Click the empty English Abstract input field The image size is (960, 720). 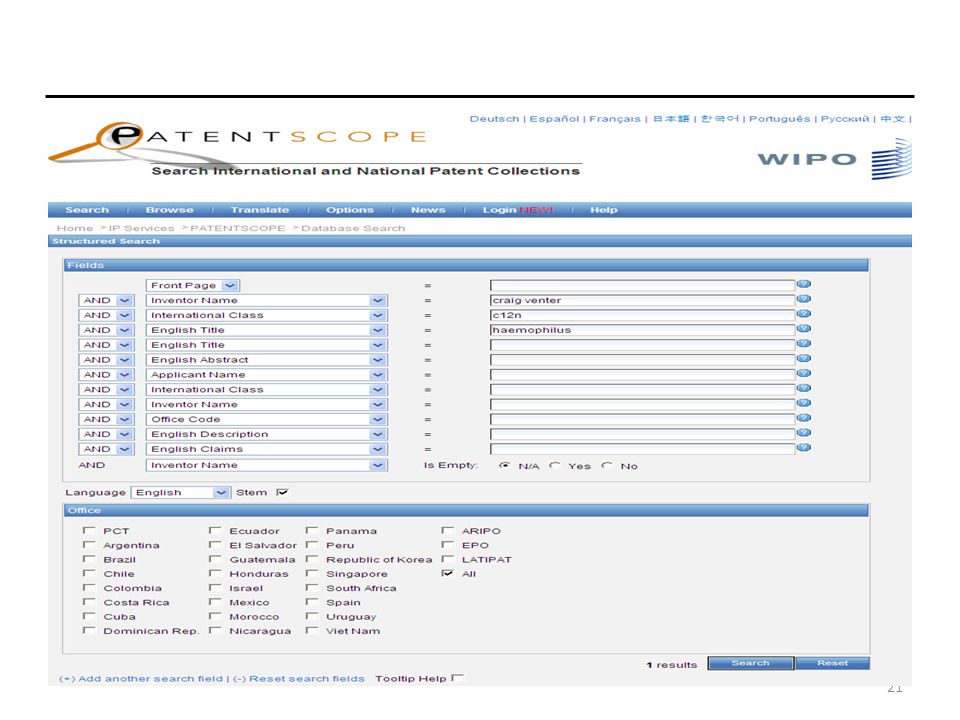click(642, 360)
